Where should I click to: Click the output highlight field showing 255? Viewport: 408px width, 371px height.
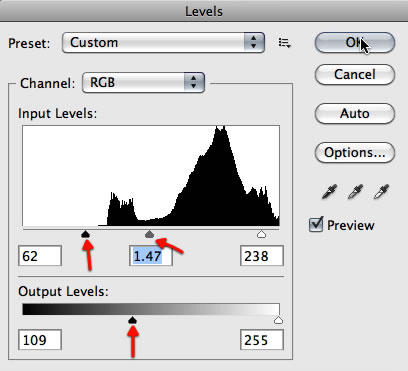tap(262, 340)
